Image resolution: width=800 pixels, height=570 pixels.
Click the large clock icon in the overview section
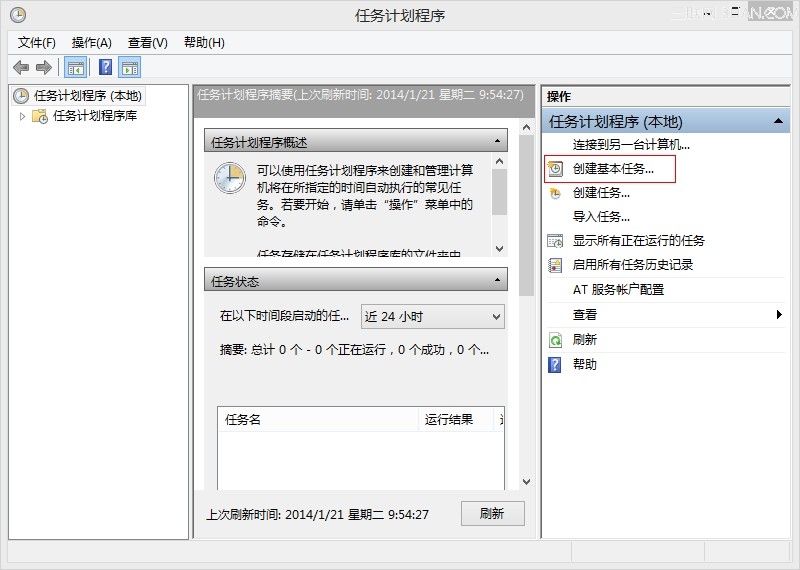pyautogui.click(x=230, y=178)
